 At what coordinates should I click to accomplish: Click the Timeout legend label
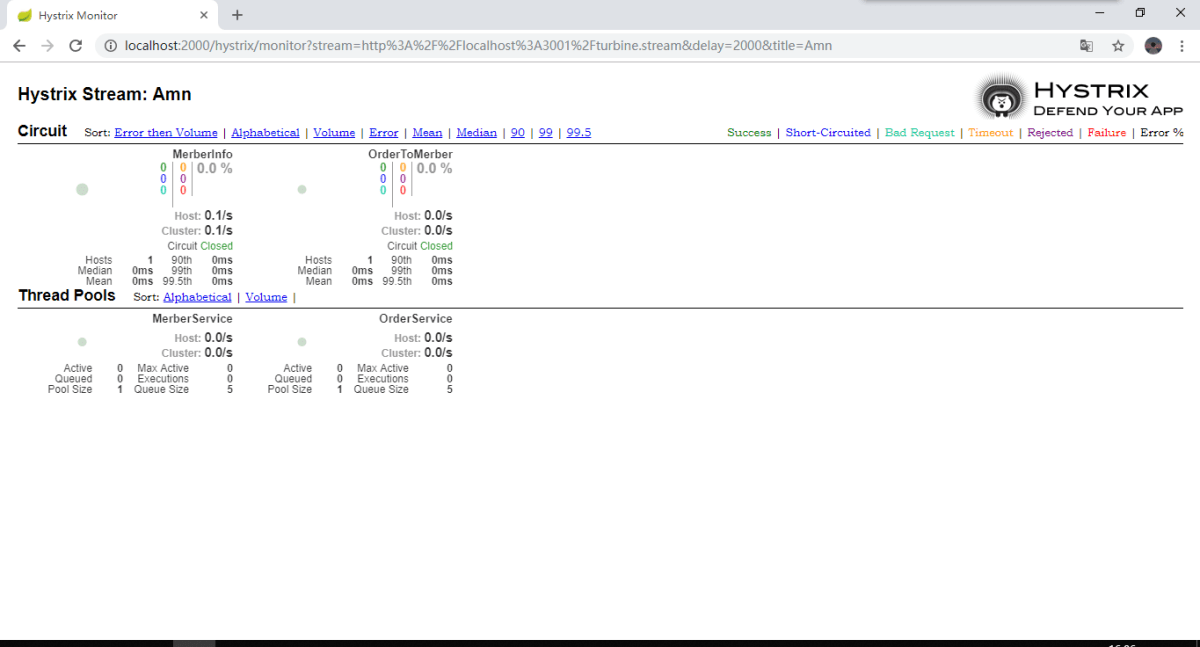(990, 133)
